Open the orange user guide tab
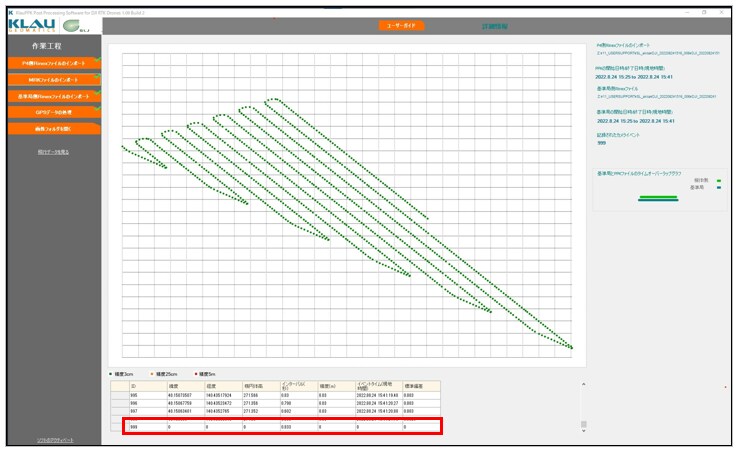The image size is (737, 452). click(x=401, y=25)
